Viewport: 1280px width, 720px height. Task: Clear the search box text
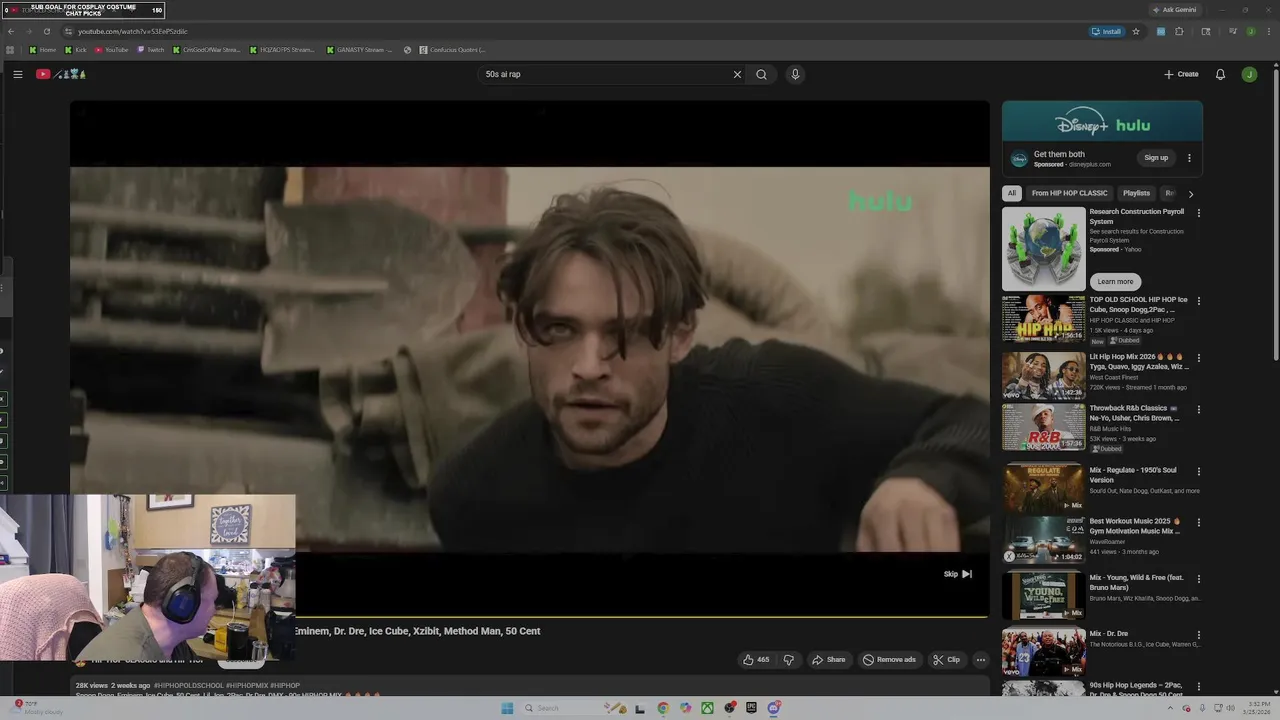[x=737, y=74]
